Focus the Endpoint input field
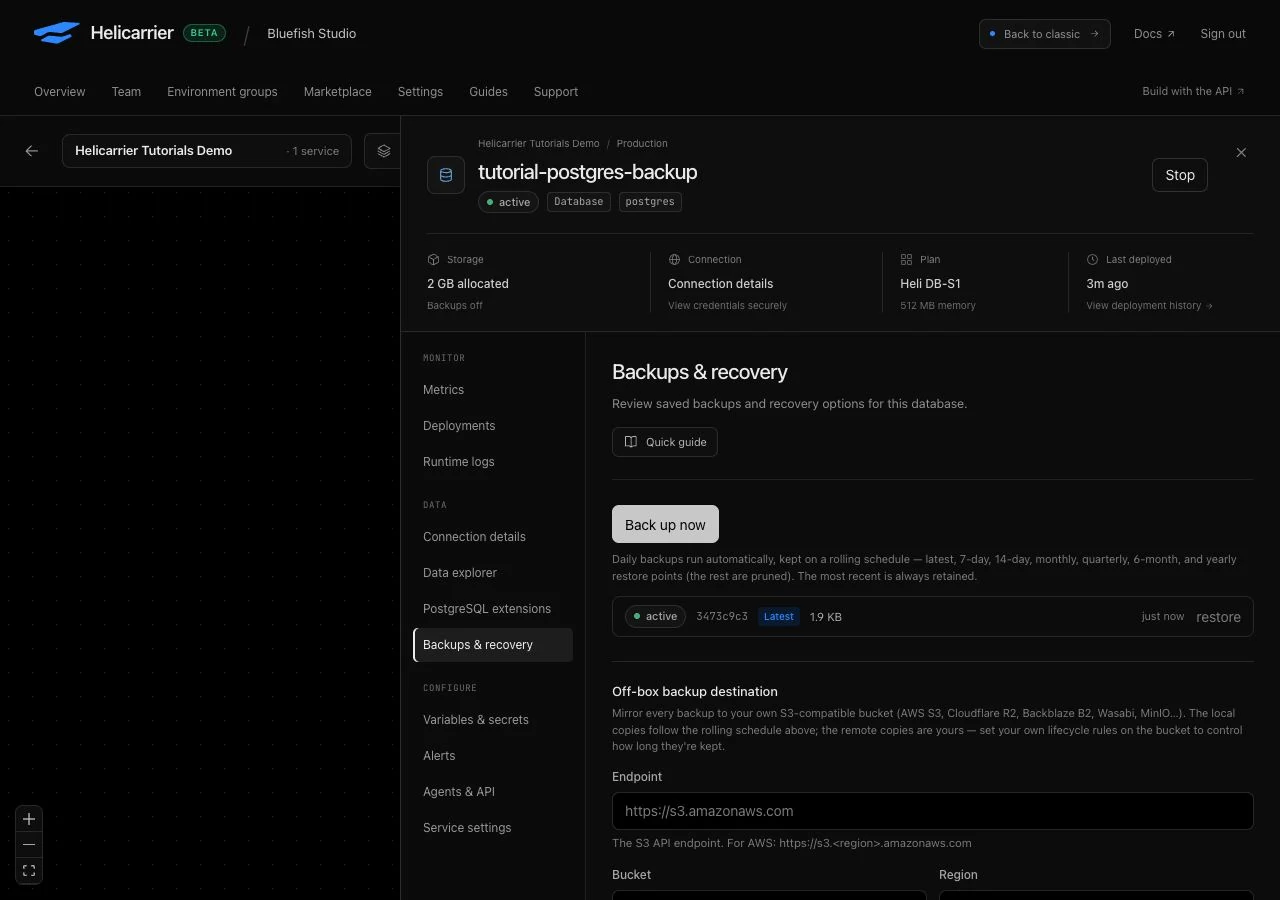The width and height of the screenshot is (1280, 900). pyautogui.click(x=932, y=811)
